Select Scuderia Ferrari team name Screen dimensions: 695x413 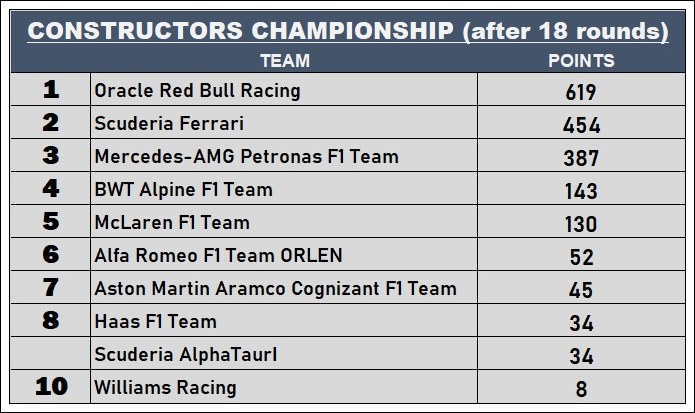169,123
